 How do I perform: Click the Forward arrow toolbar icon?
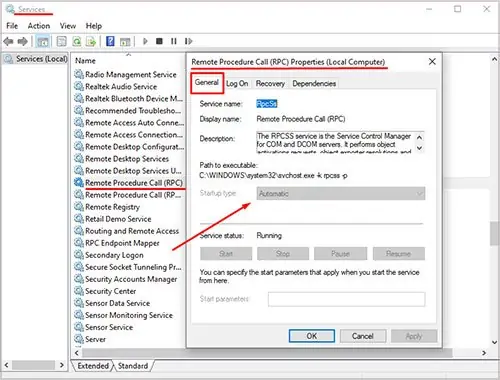pyautogui.click(x=22, y=41)
